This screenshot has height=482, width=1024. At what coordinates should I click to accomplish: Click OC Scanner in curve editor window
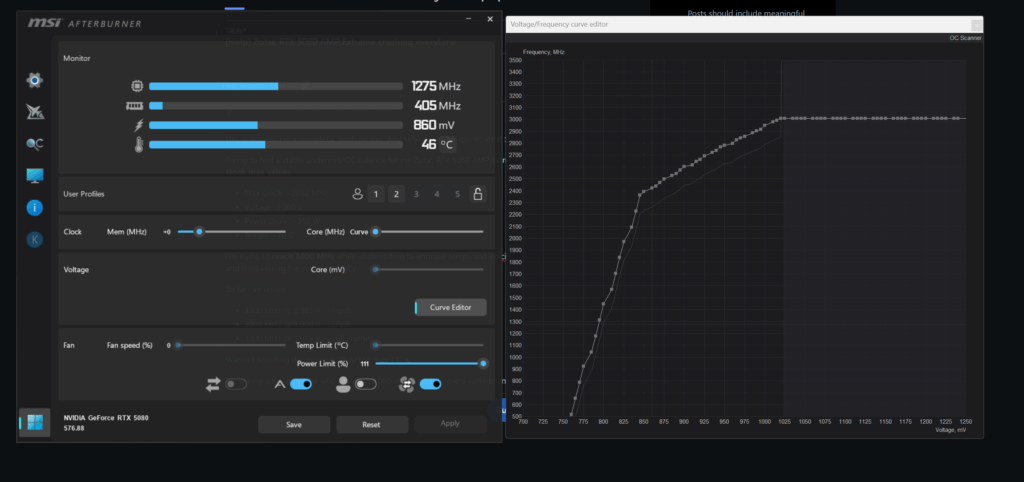coord(965,38)
